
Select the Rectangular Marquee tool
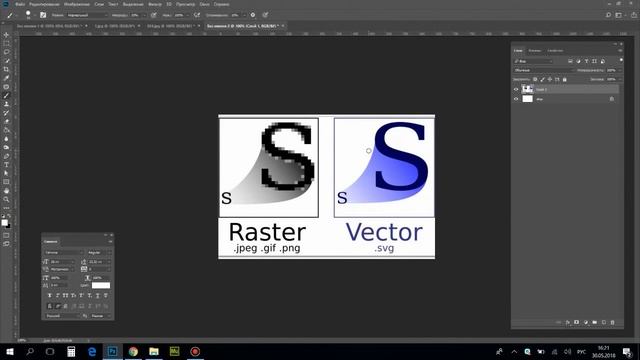[6, 44]
